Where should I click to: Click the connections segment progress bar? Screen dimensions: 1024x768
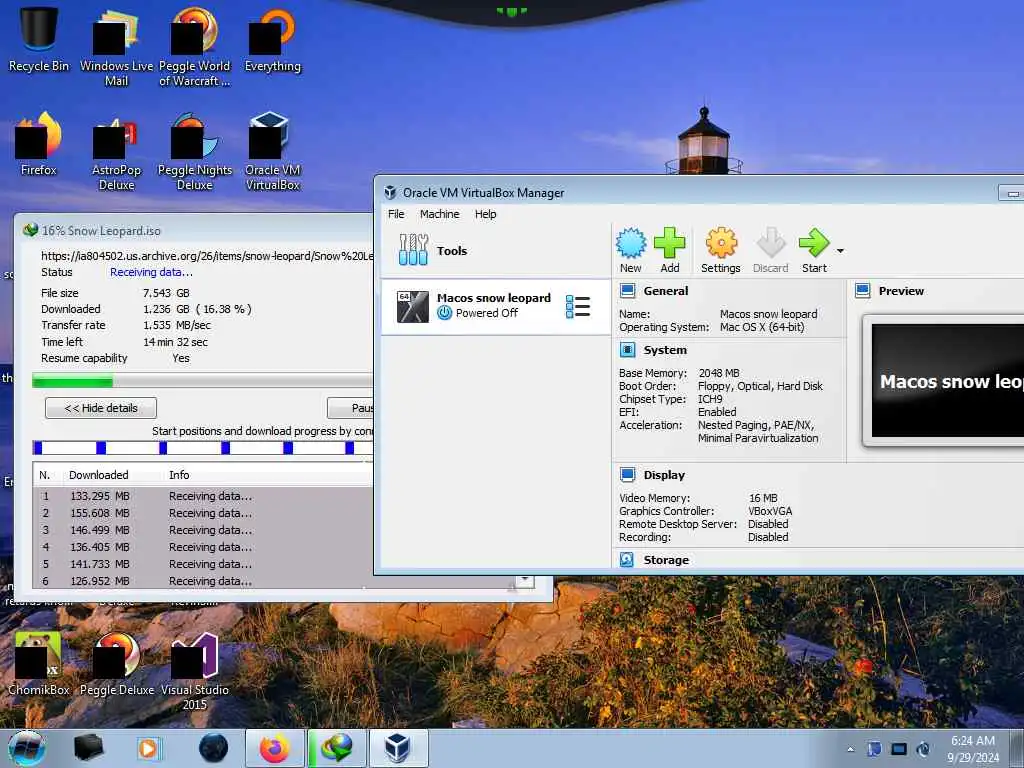pos(202,448)
